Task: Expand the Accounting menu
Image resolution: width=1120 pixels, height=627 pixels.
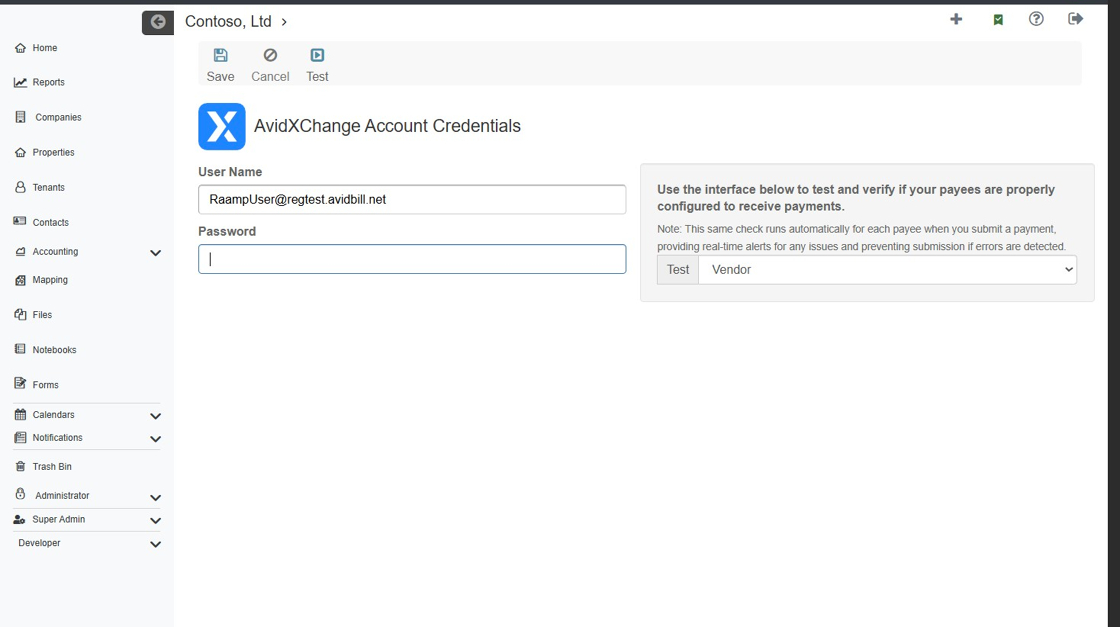Action: pyautogui.click(x=155, y=253)
